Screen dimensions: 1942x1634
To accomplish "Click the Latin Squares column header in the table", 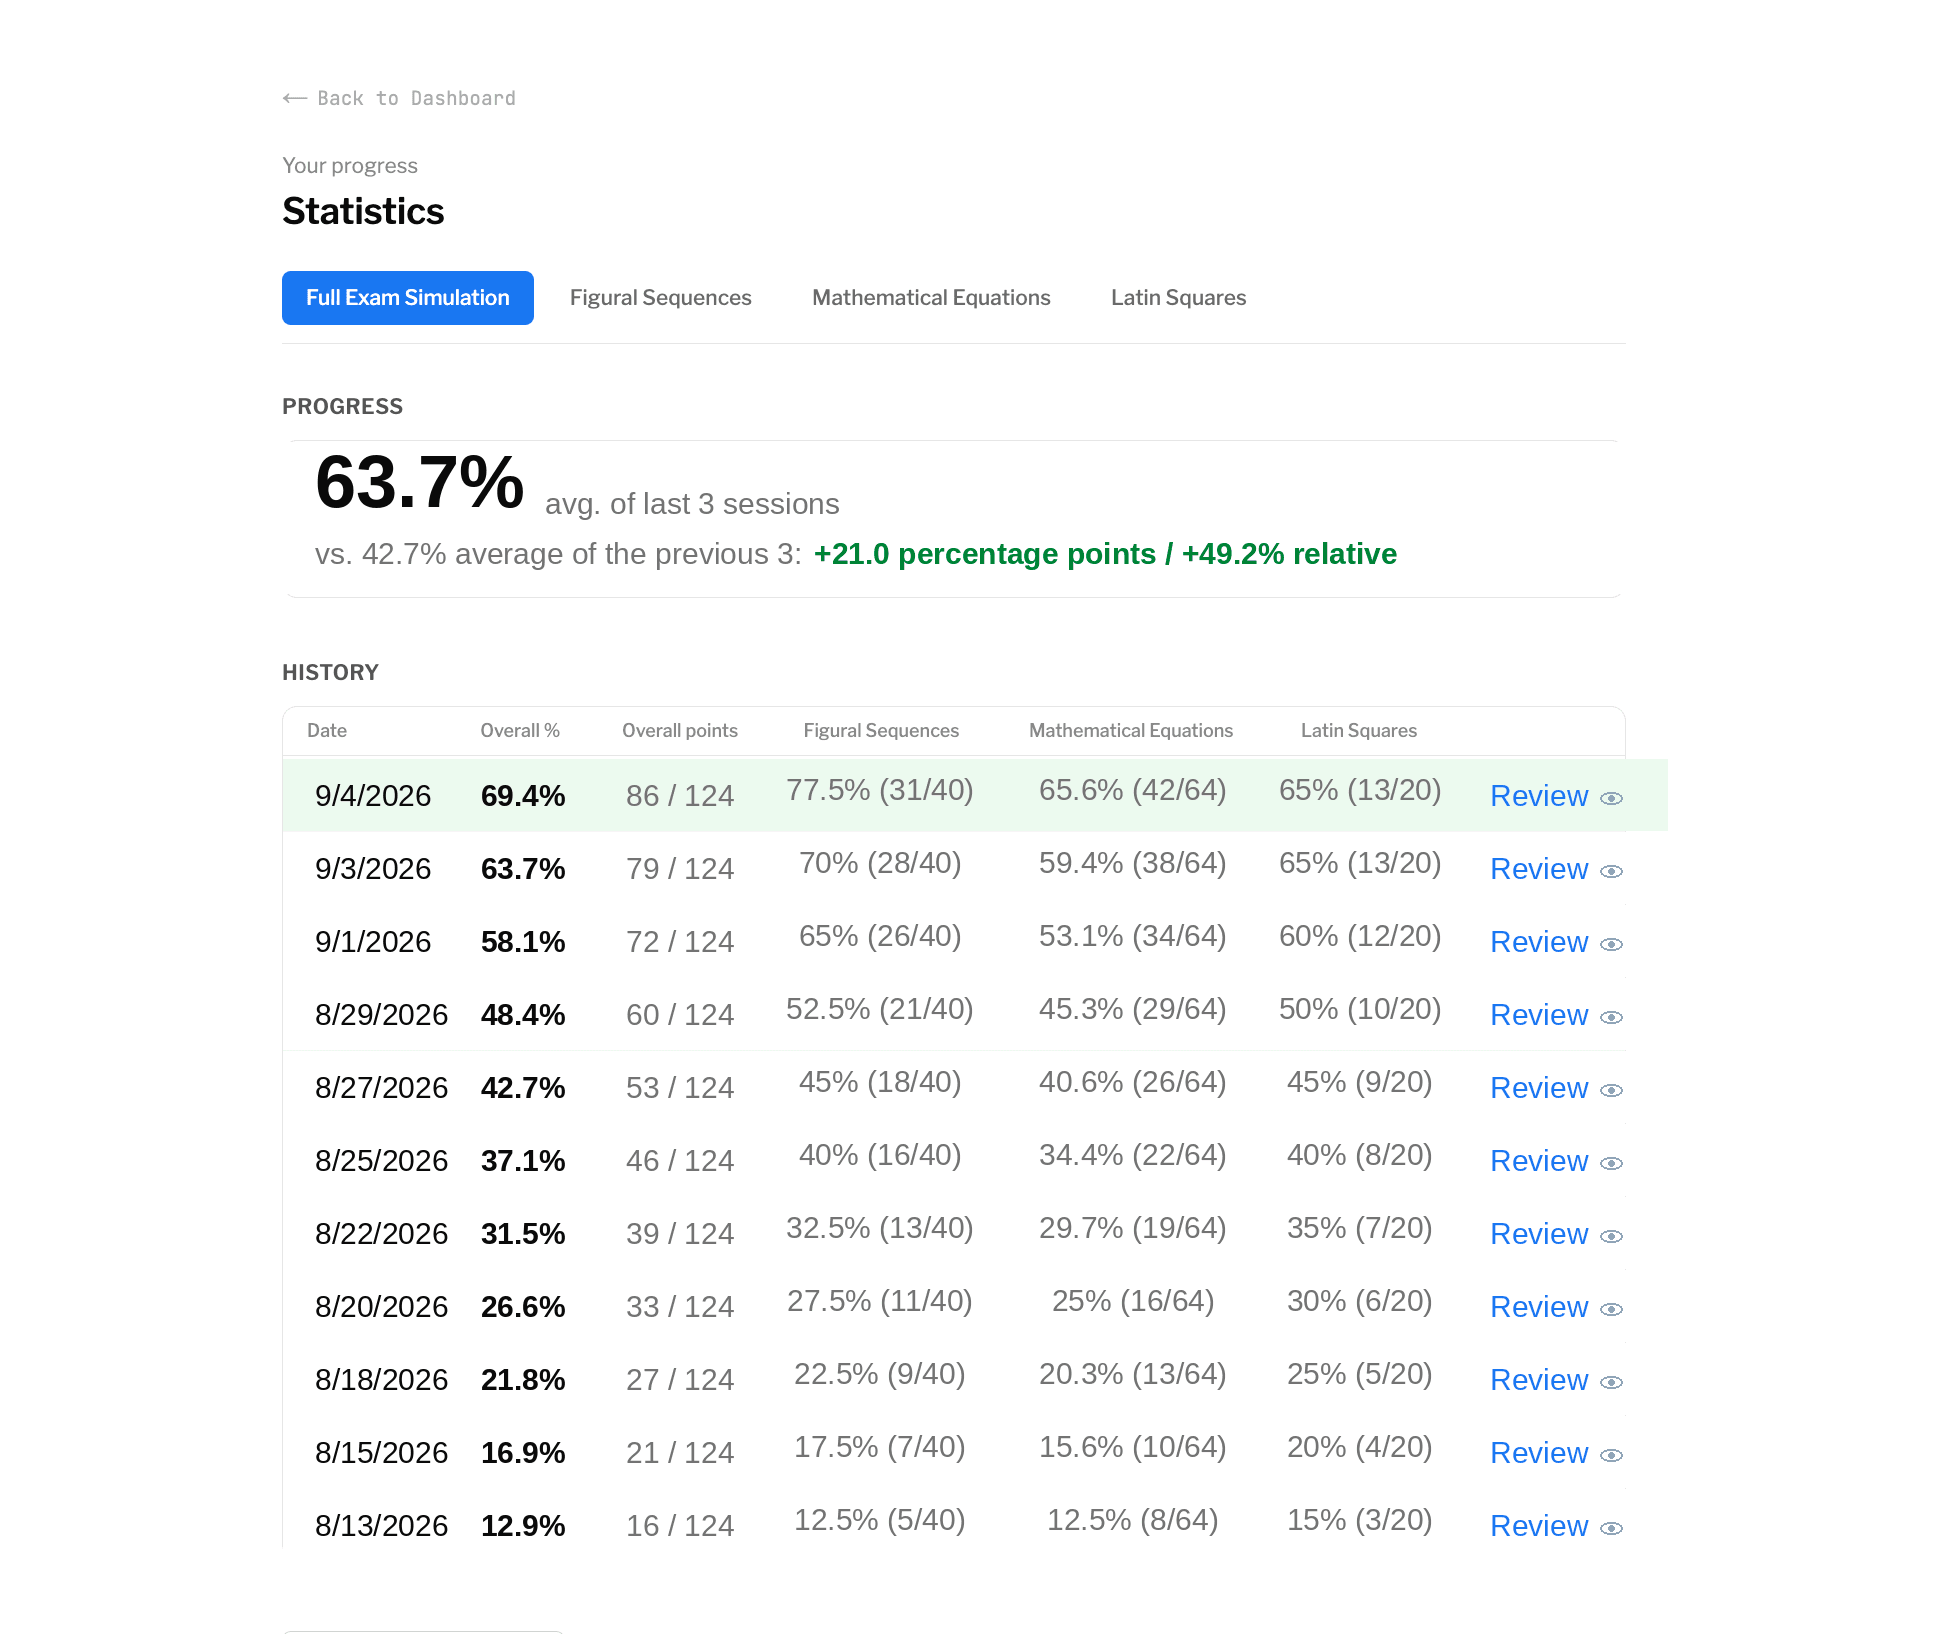I will pos(1359,731).
